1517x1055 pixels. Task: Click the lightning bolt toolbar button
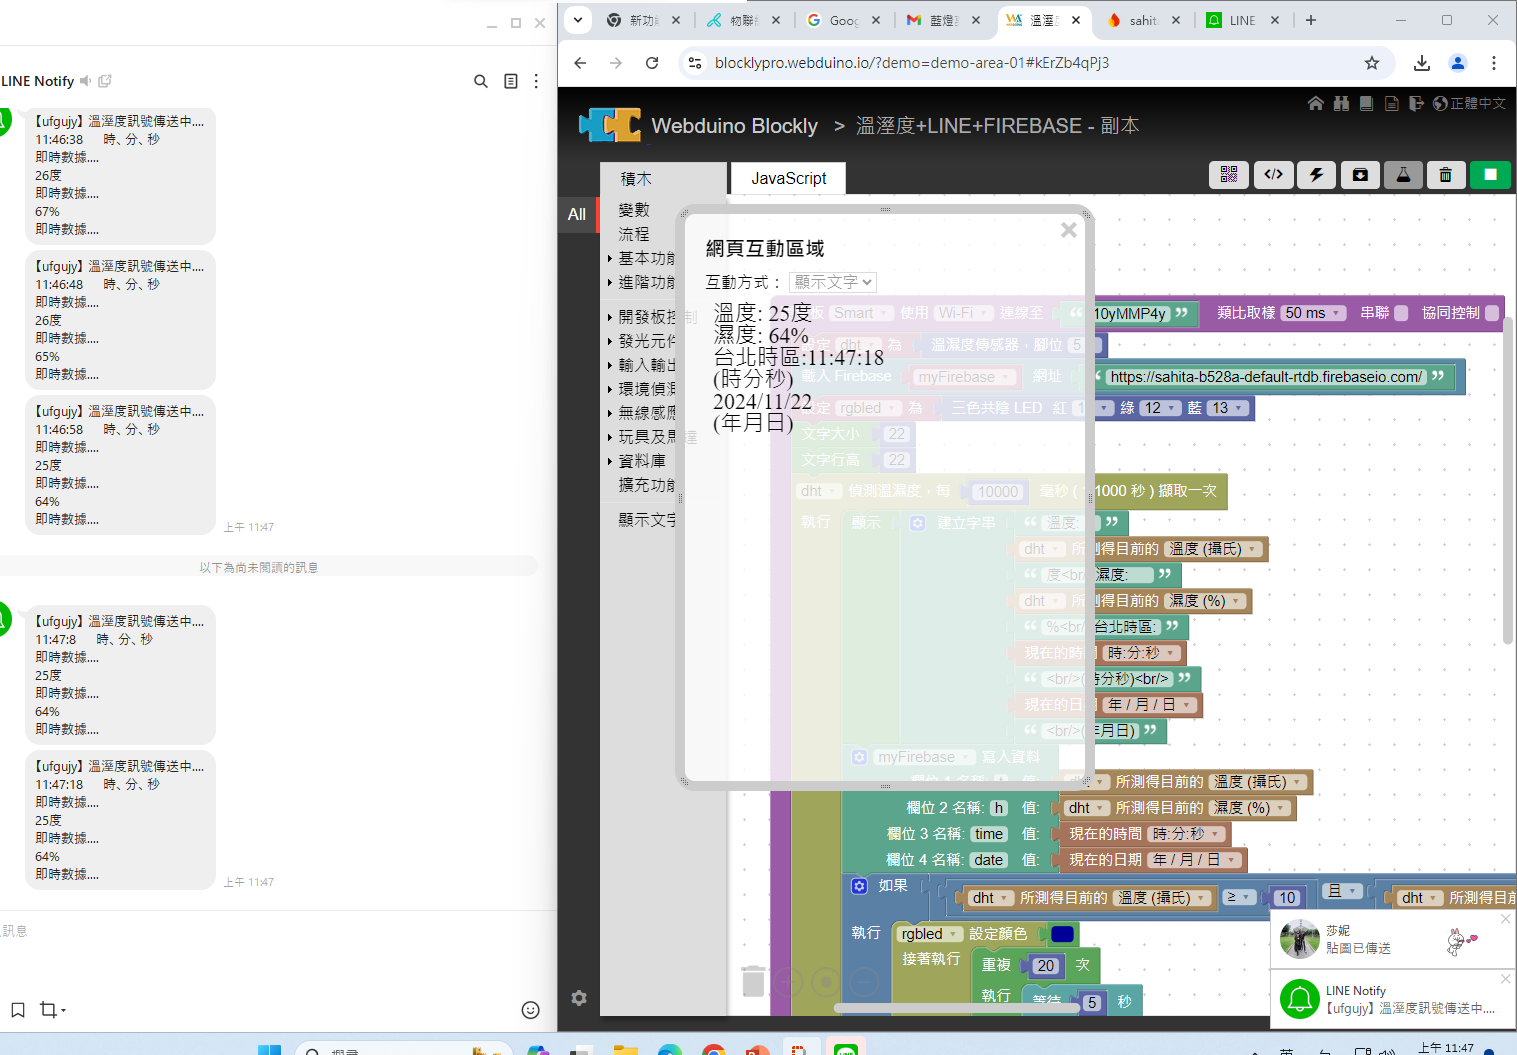[x=1316, y=175]
